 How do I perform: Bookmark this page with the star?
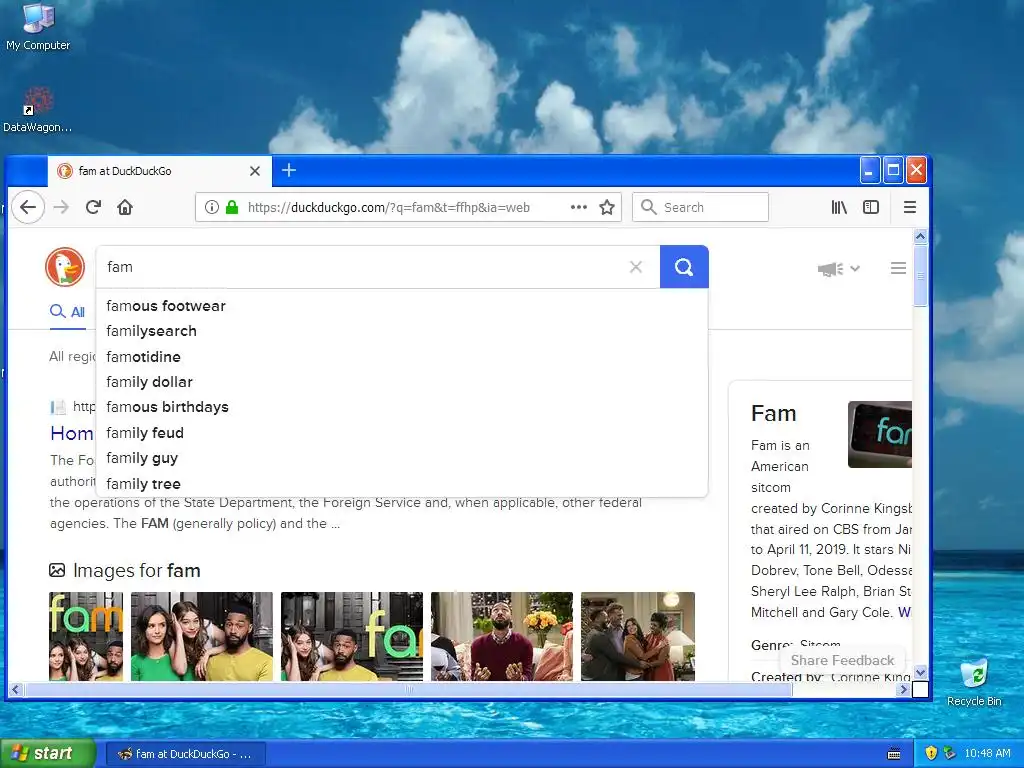(x=607, y=208)
